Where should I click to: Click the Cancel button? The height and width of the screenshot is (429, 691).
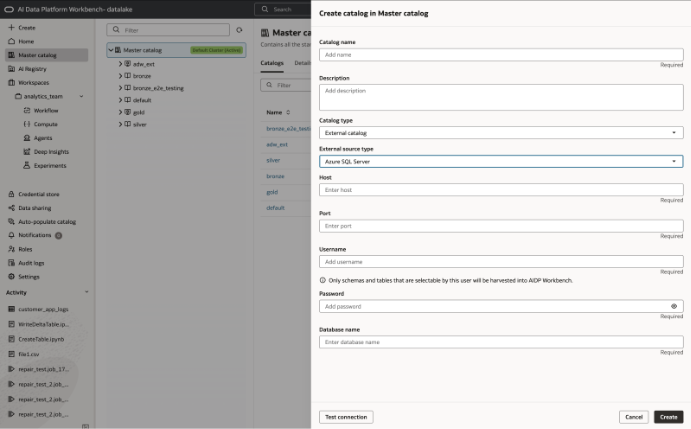pyautogui.click(x=634, y=417)
